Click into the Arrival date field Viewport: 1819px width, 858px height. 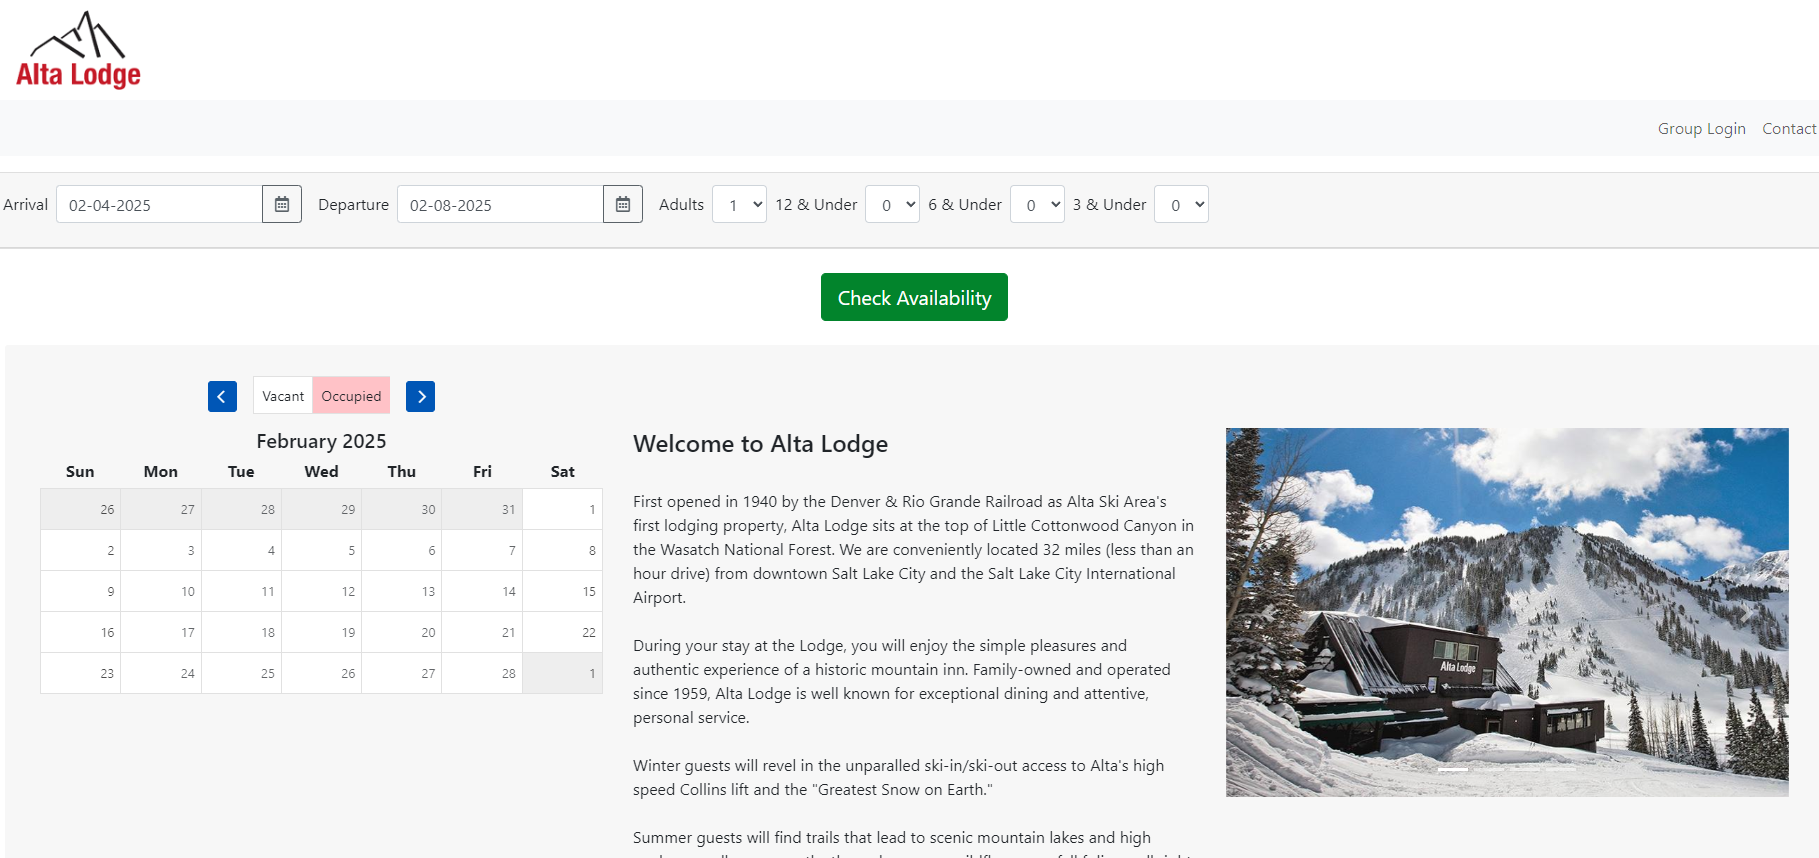click(160, 205)
